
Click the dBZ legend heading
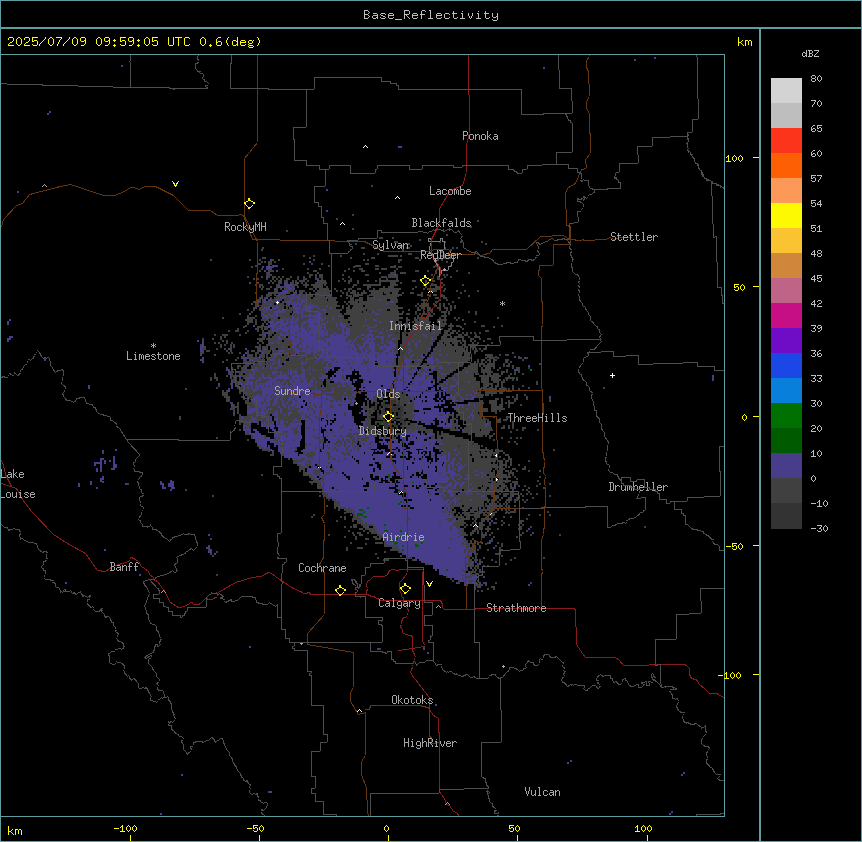point(810,53)
